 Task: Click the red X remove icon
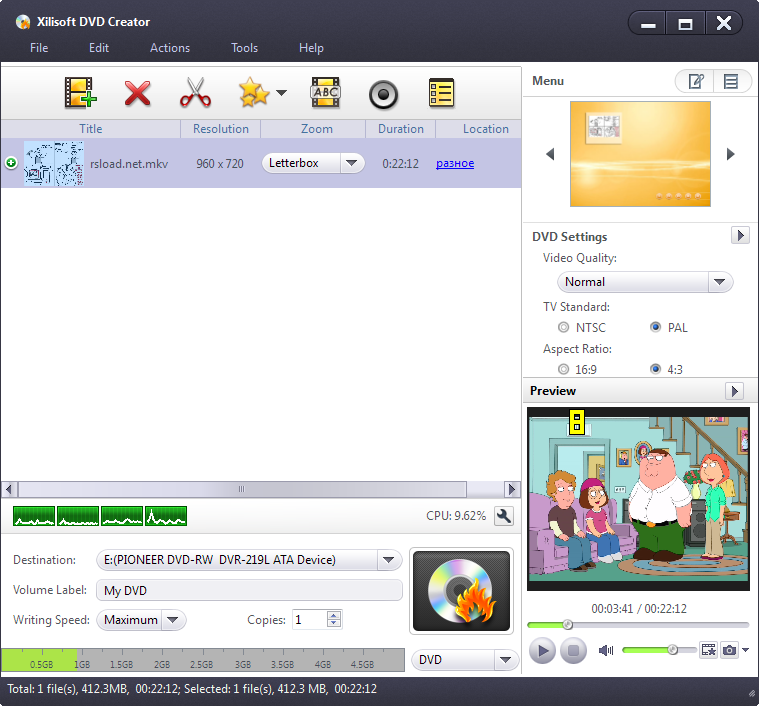point(137,93)
